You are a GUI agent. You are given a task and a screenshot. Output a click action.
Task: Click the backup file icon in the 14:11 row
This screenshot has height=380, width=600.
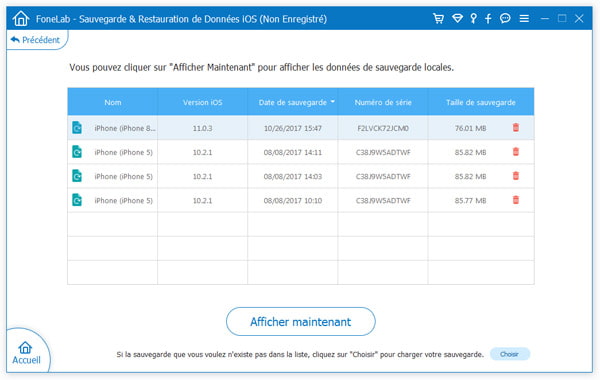click(x=77, y=152)
